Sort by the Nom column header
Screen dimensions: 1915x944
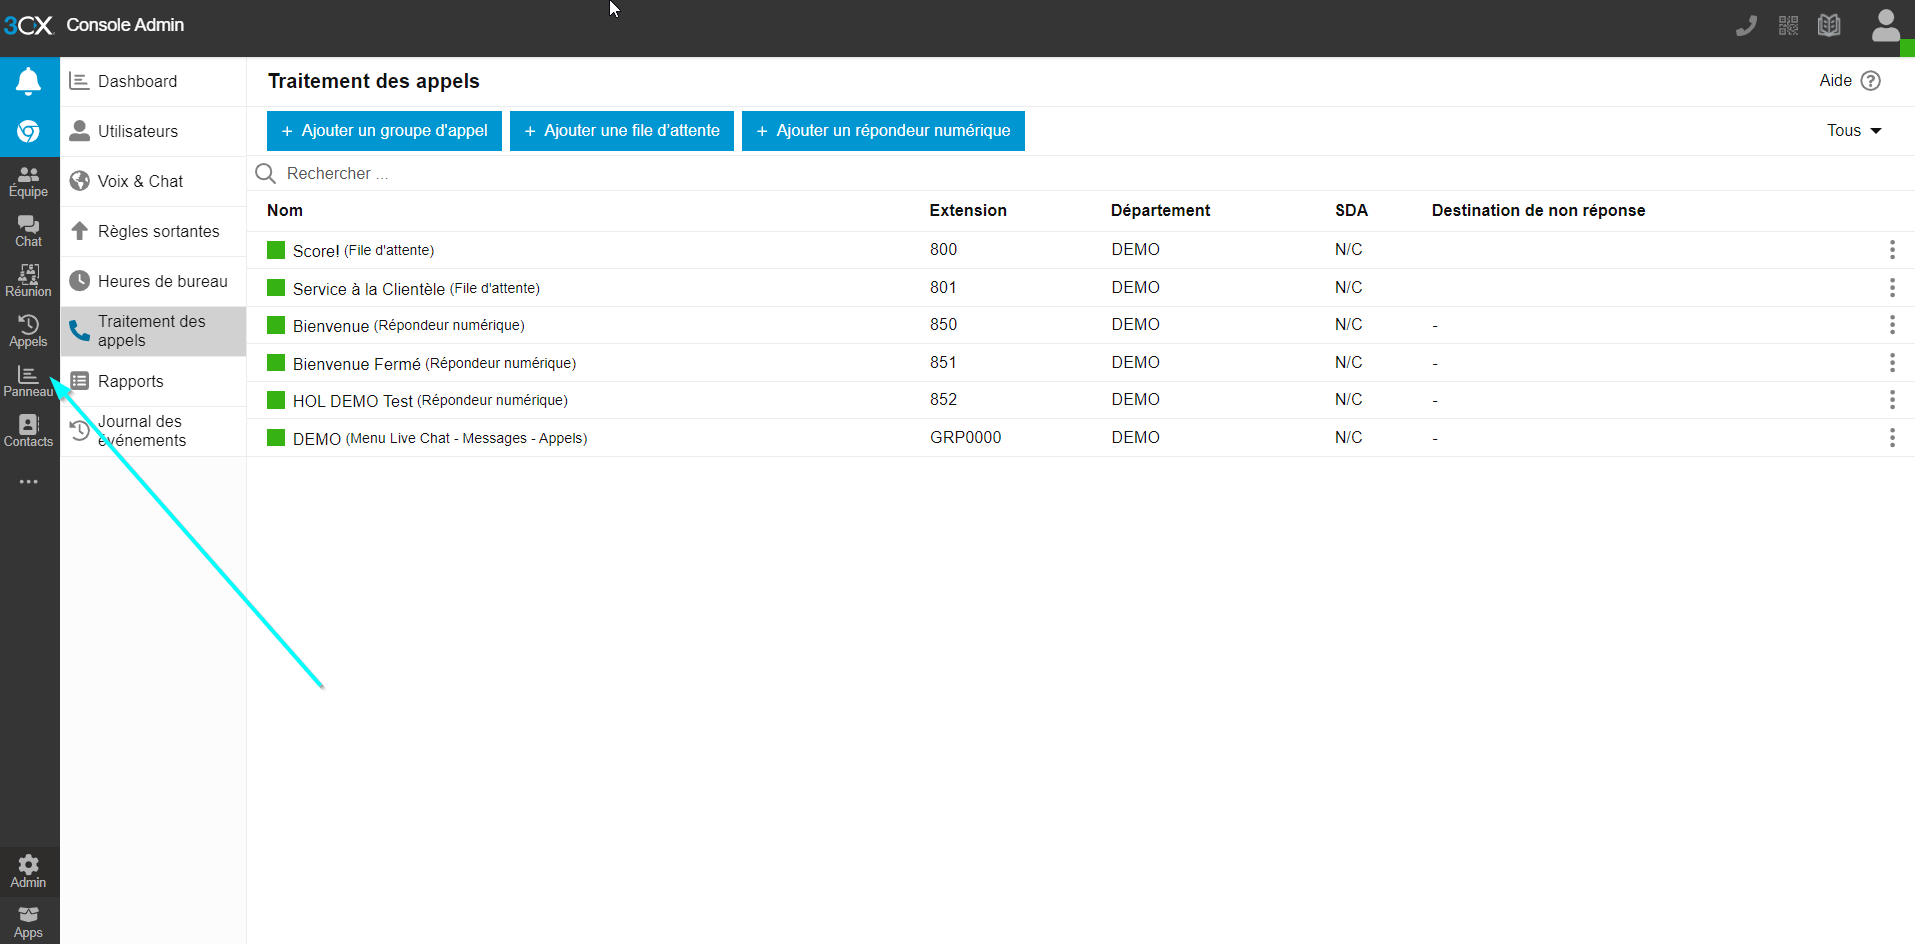tap(285, 211)
